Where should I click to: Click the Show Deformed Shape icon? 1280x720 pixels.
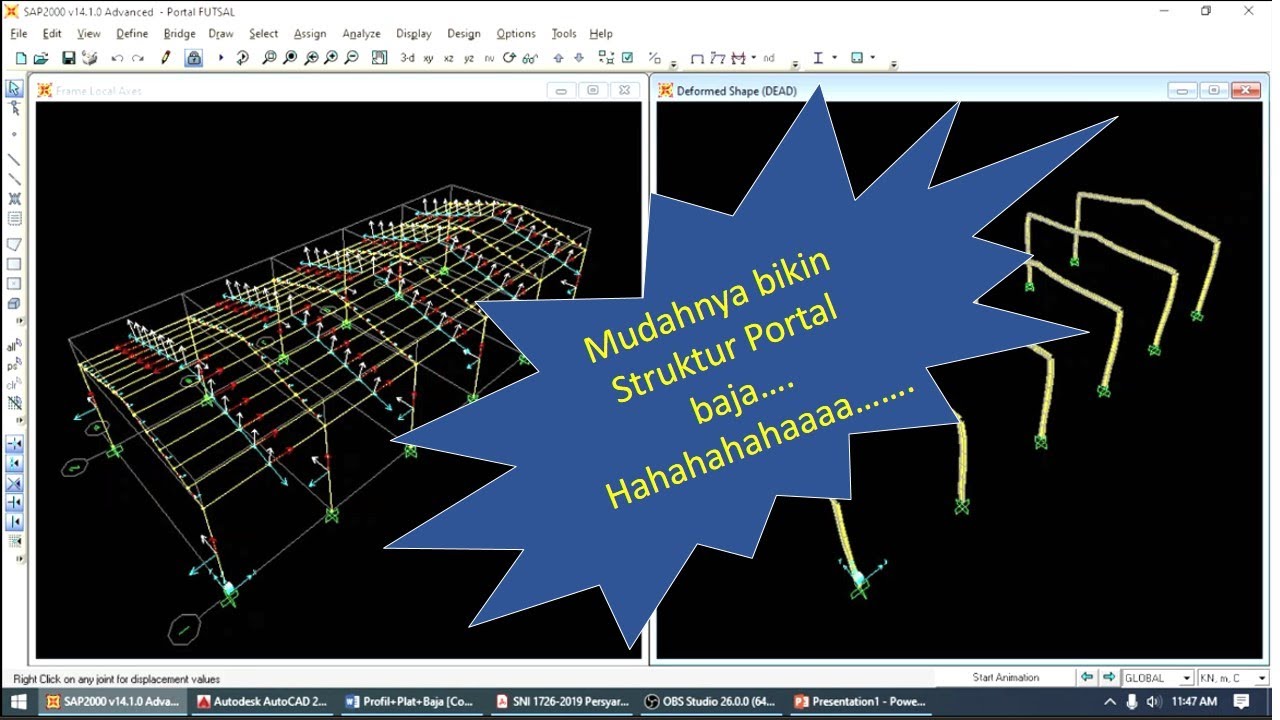717,59
